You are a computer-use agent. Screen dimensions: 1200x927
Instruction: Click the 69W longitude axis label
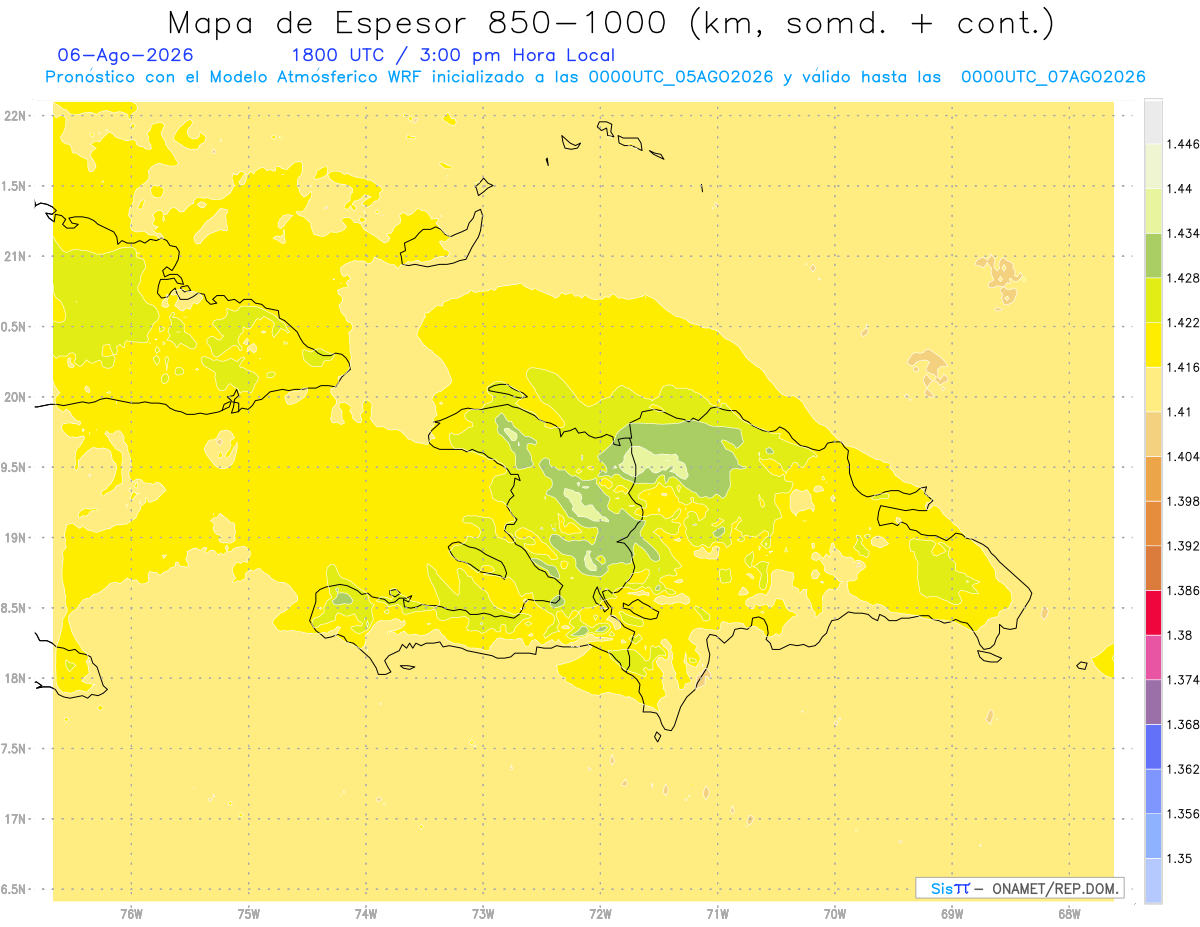point(952,915)
